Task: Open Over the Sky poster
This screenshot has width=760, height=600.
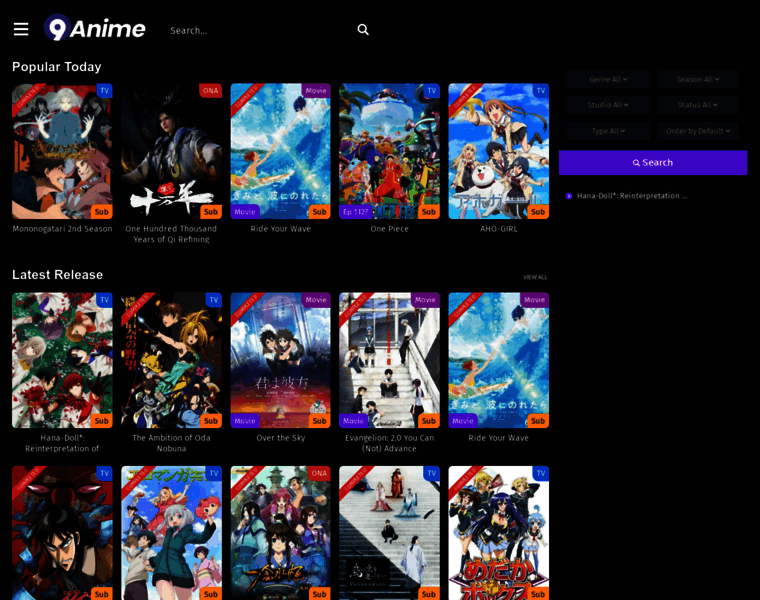Action: (281, 360)
